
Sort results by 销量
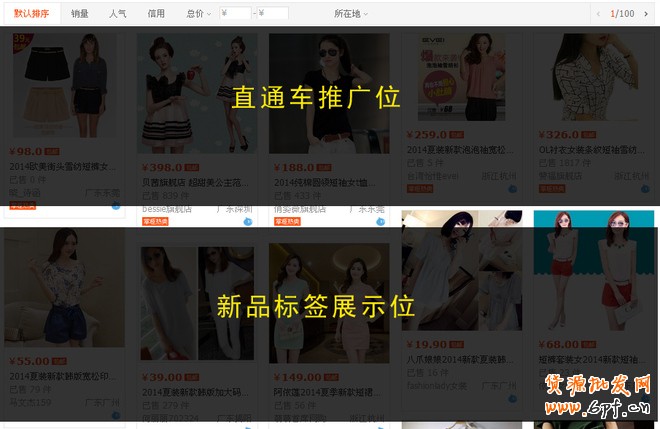pos(79,13)
